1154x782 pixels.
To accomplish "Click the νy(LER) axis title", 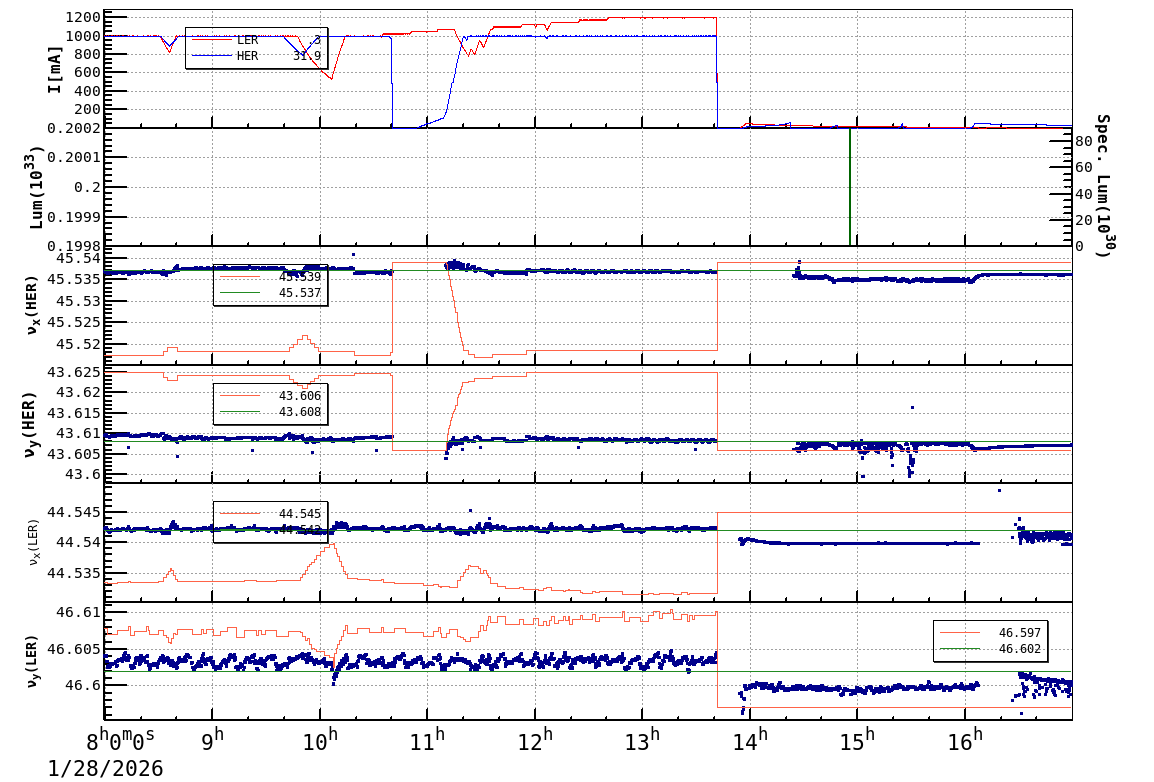I will pos(32,661).
